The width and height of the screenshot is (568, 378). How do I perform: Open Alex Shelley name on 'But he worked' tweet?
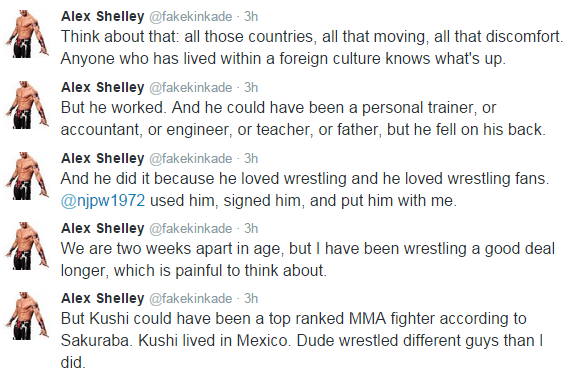point(103,87)
